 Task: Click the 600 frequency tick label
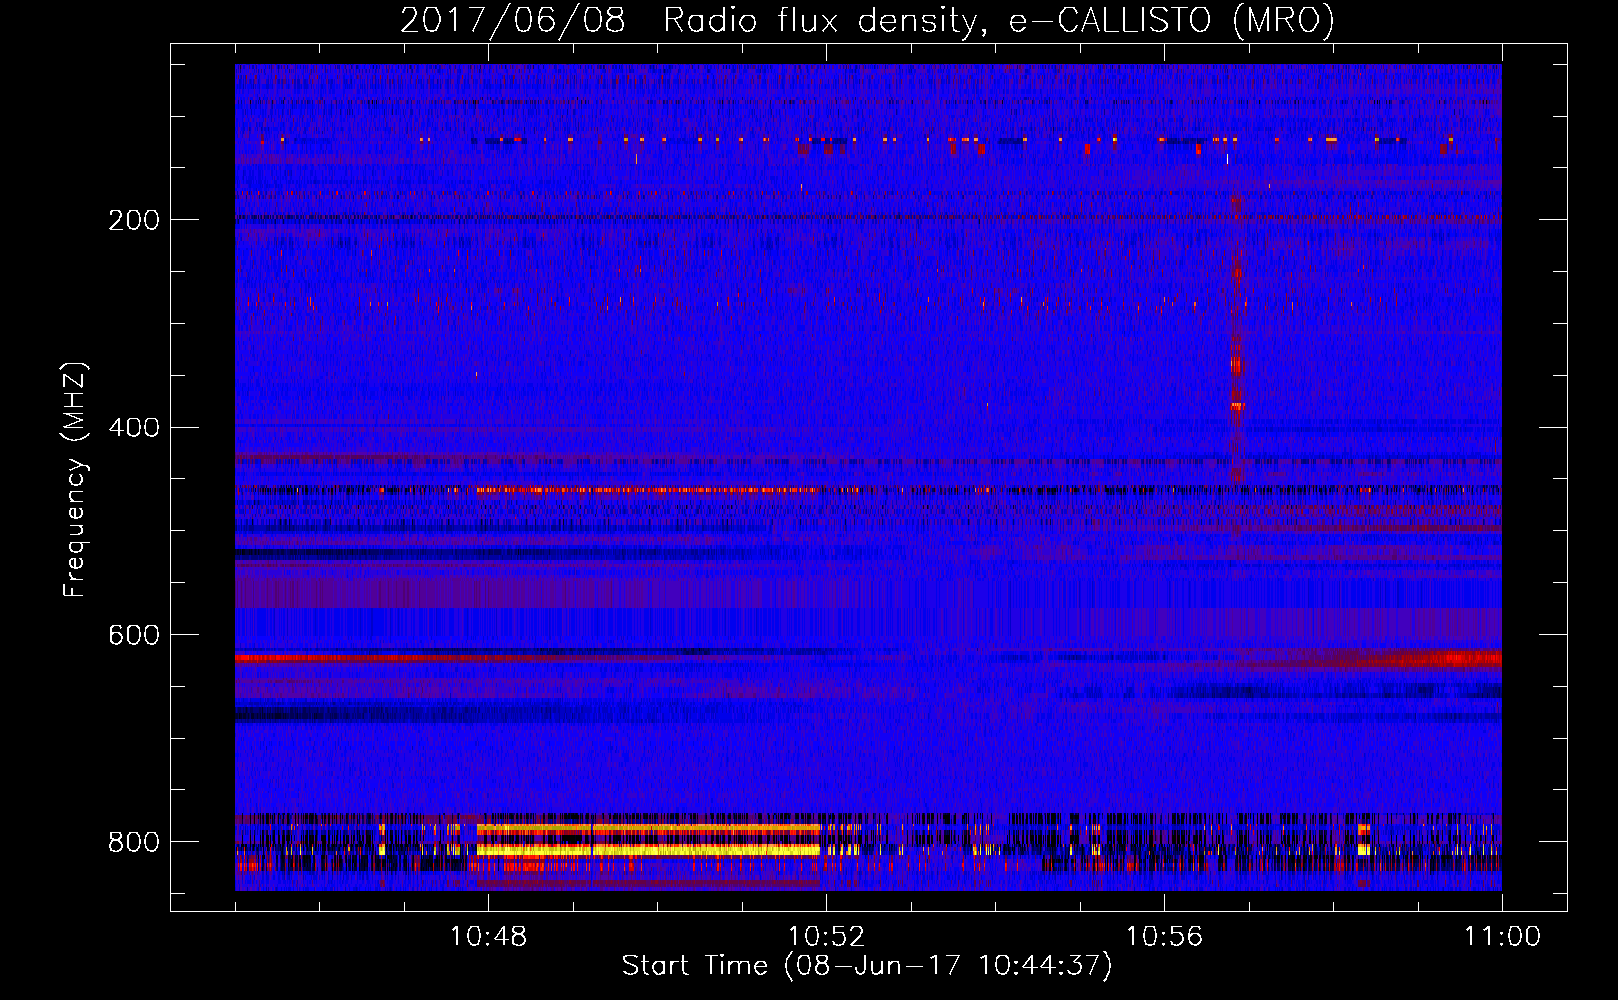134,635
